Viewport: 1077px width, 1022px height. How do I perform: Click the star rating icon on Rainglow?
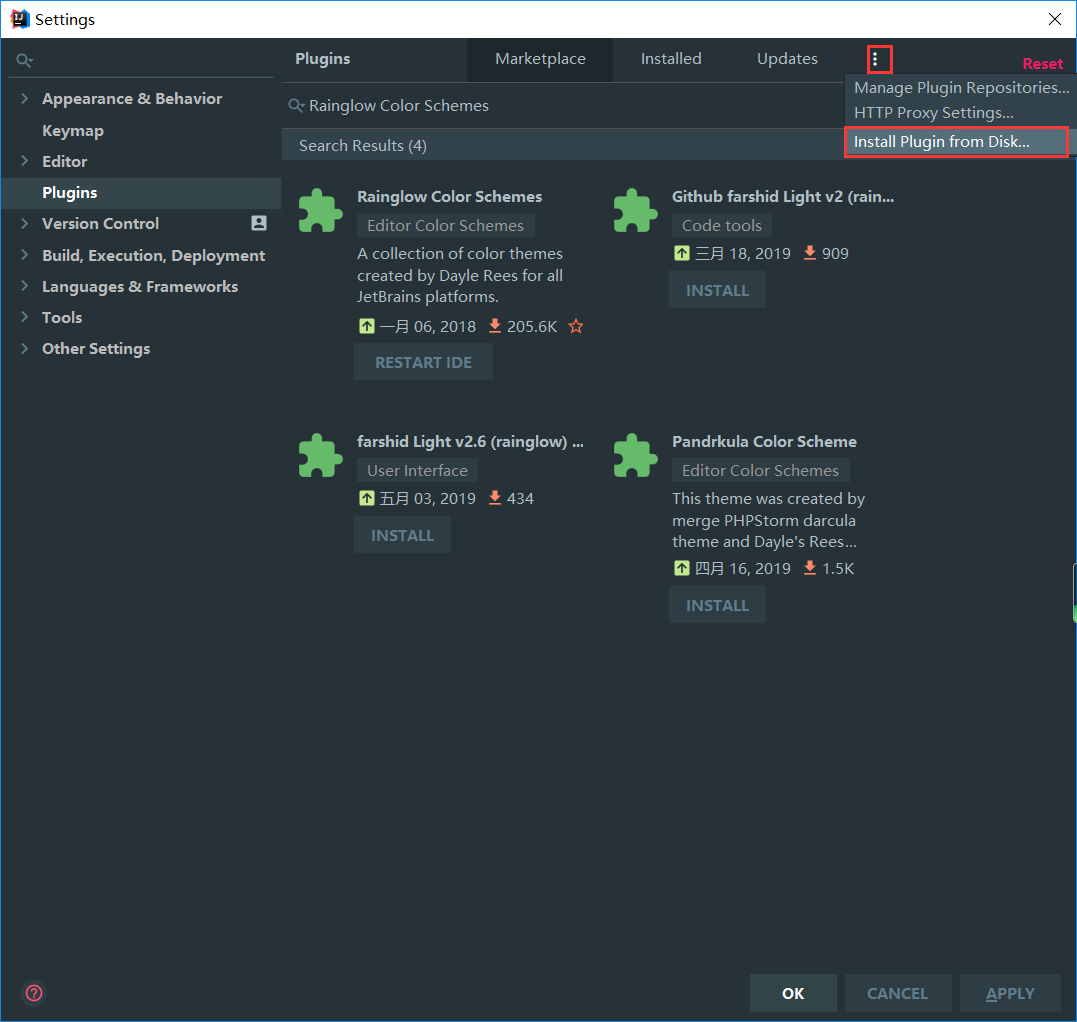(x=576, y=326)
